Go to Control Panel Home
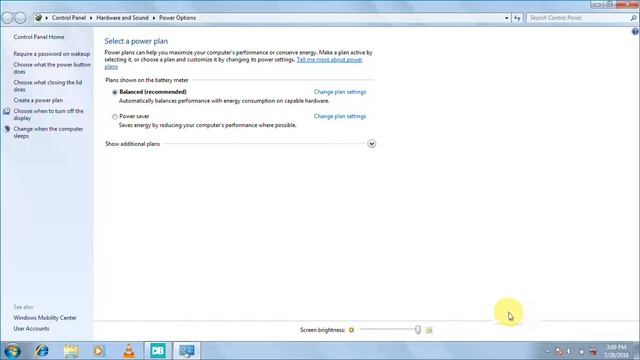The width and height of the screenshot is (640, 360). pos(39,37)
